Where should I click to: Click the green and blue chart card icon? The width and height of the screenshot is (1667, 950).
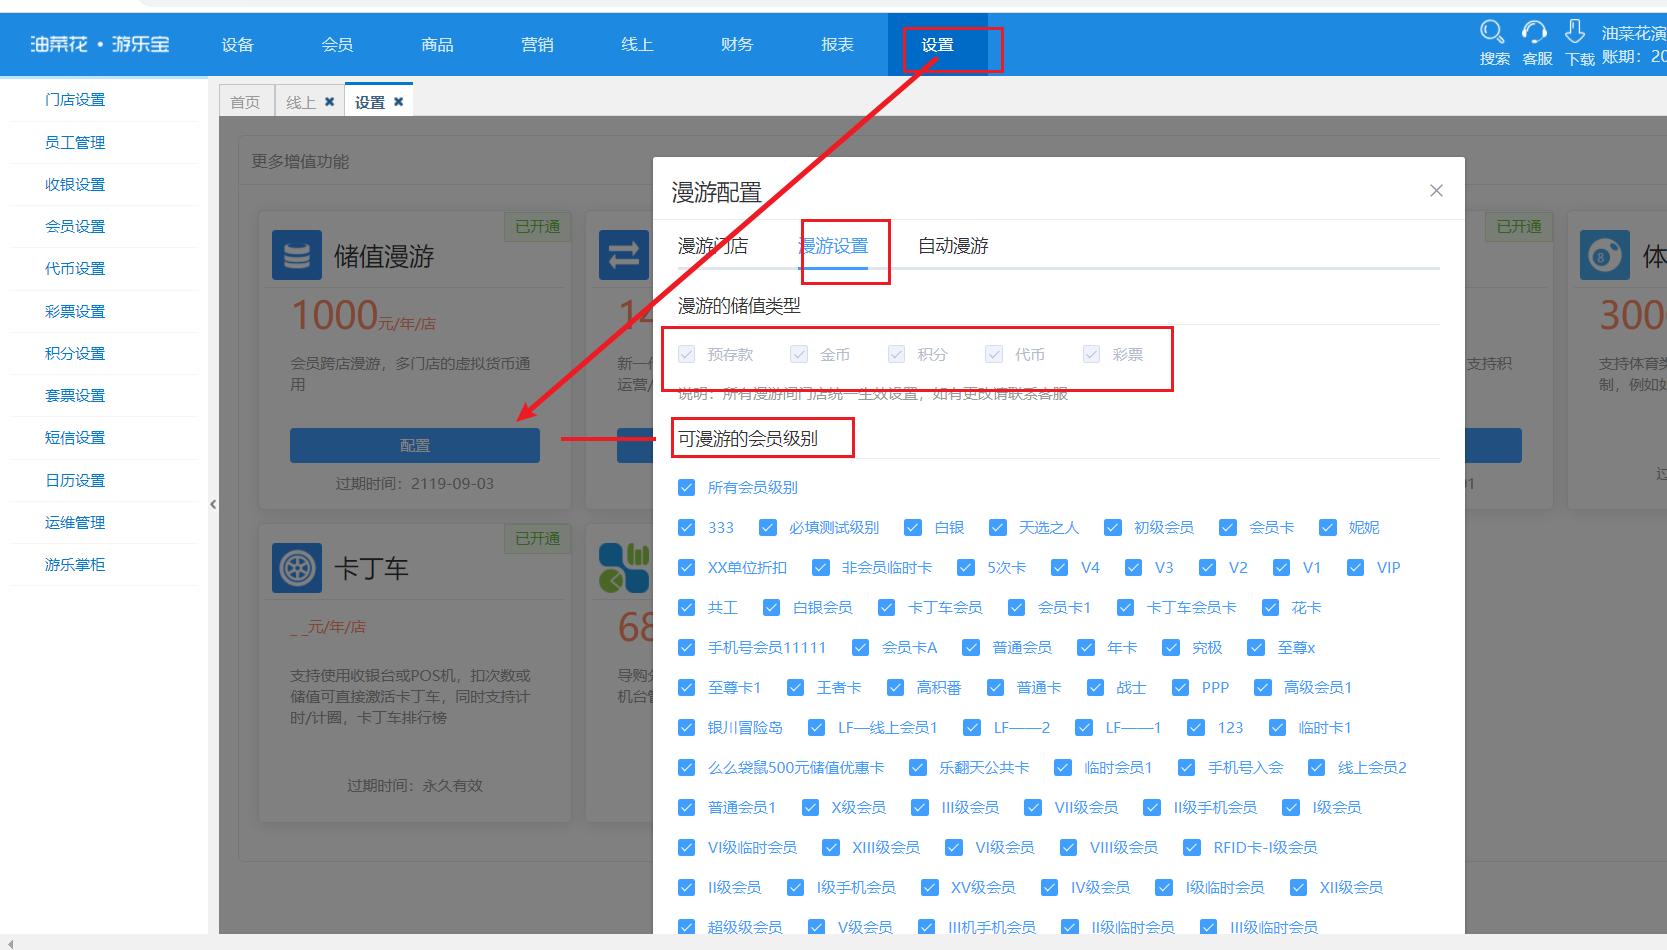tap(624, 568)
